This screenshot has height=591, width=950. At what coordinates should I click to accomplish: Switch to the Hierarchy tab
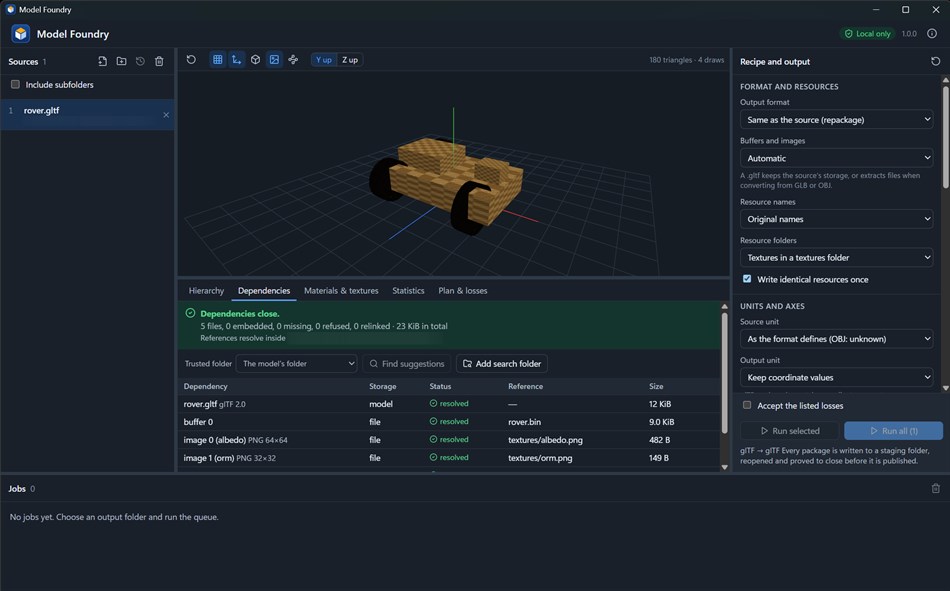pos(206,290)
